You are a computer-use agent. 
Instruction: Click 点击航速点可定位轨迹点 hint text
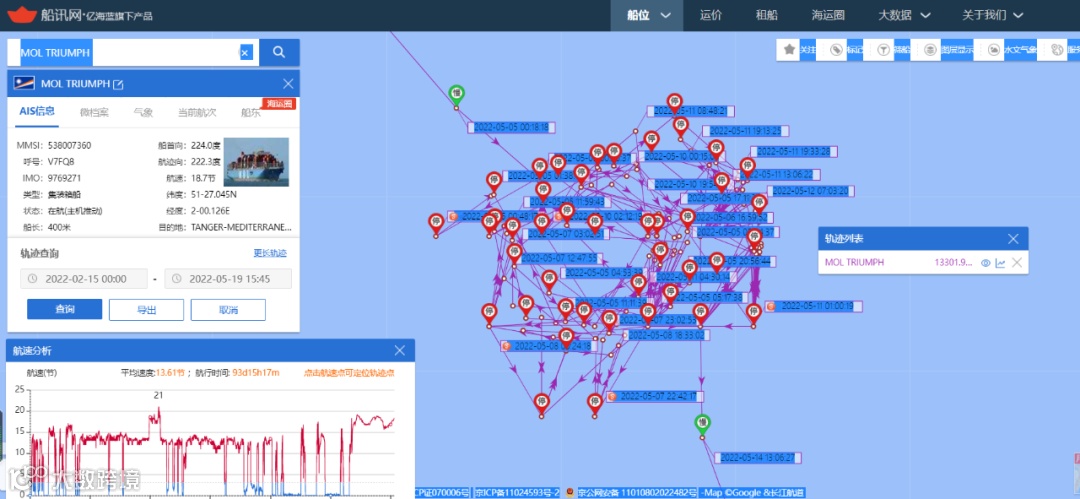point(349,373)
